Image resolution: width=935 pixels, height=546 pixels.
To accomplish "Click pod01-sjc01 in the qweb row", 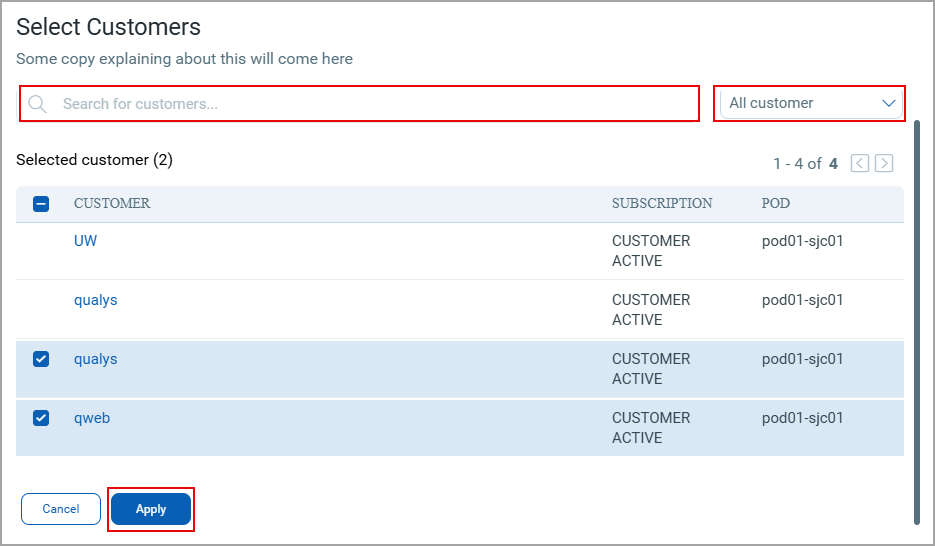I will coord(803,418).
